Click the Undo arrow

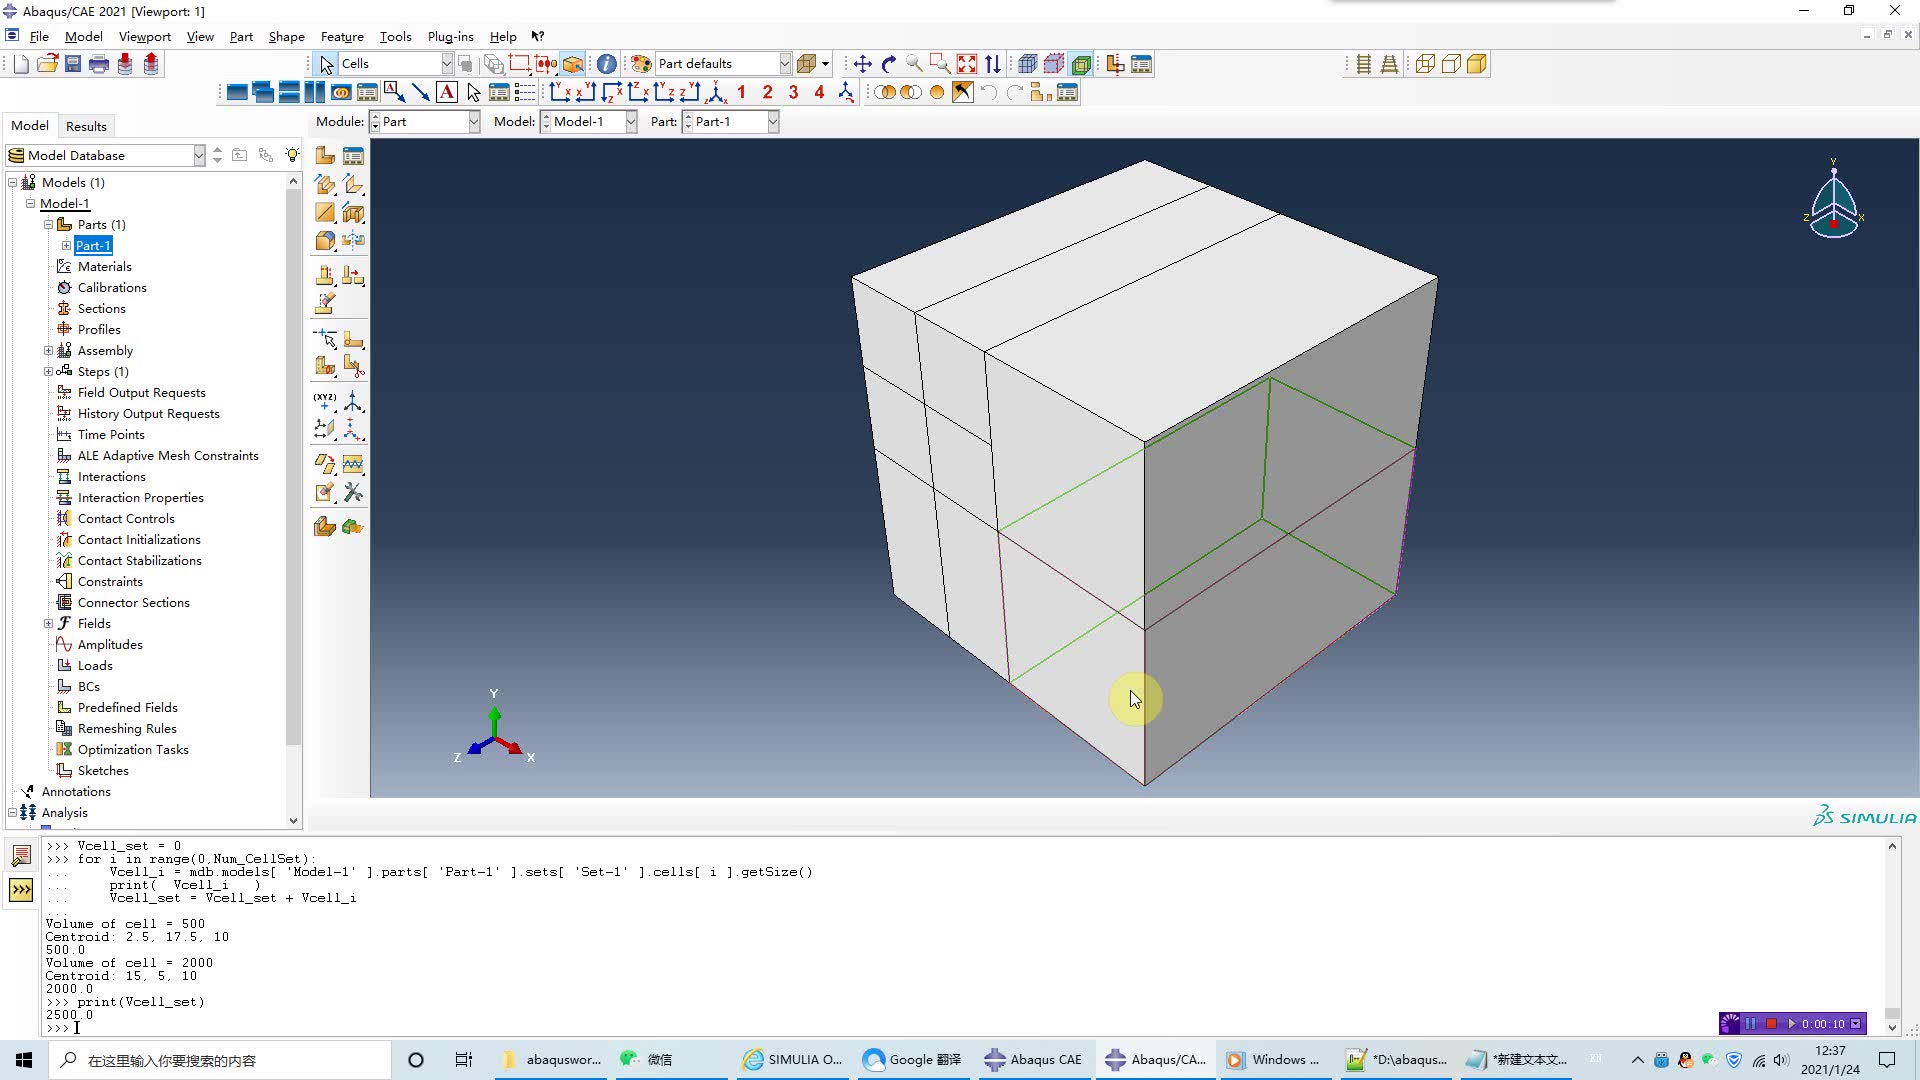pos(989,92)
